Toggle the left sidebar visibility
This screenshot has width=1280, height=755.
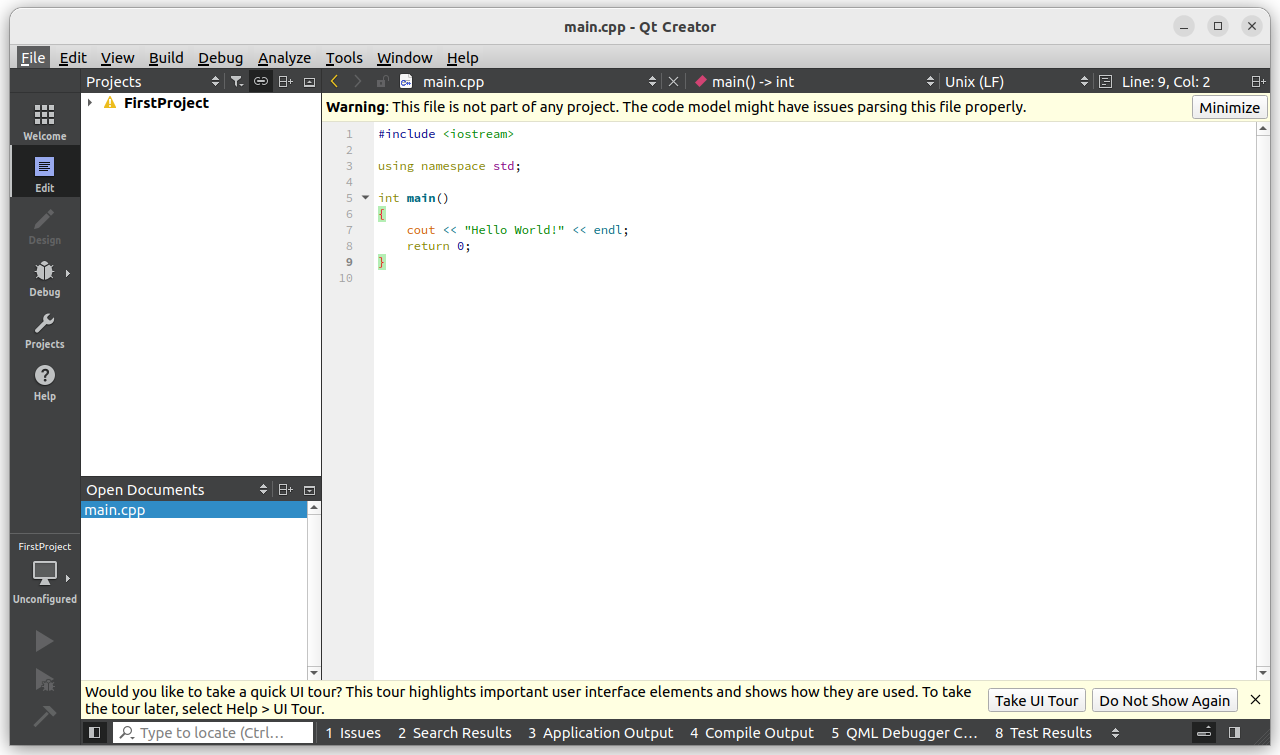(94, 733)
